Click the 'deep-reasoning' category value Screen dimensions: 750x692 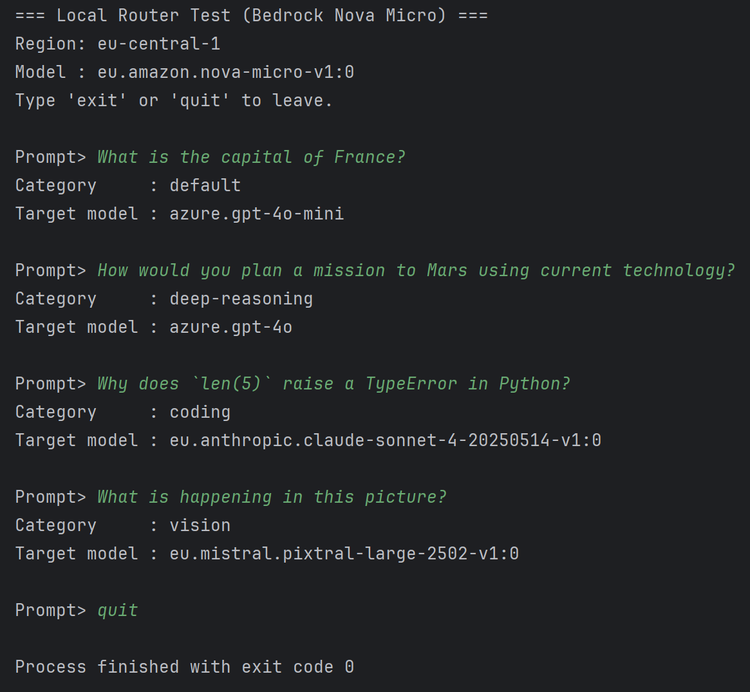pos(241,299)
